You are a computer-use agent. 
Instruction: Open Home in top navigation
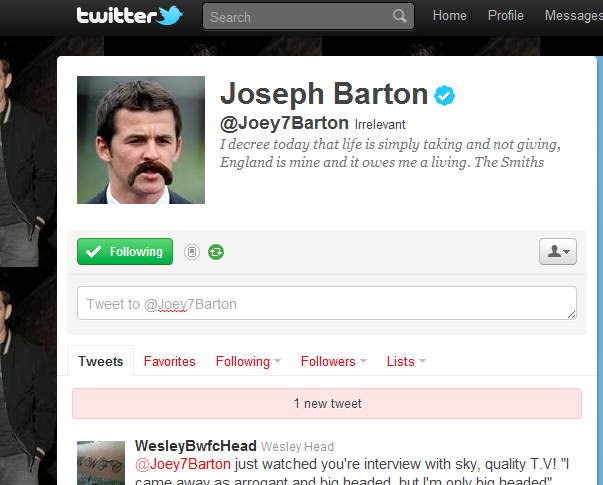point(449,16)
